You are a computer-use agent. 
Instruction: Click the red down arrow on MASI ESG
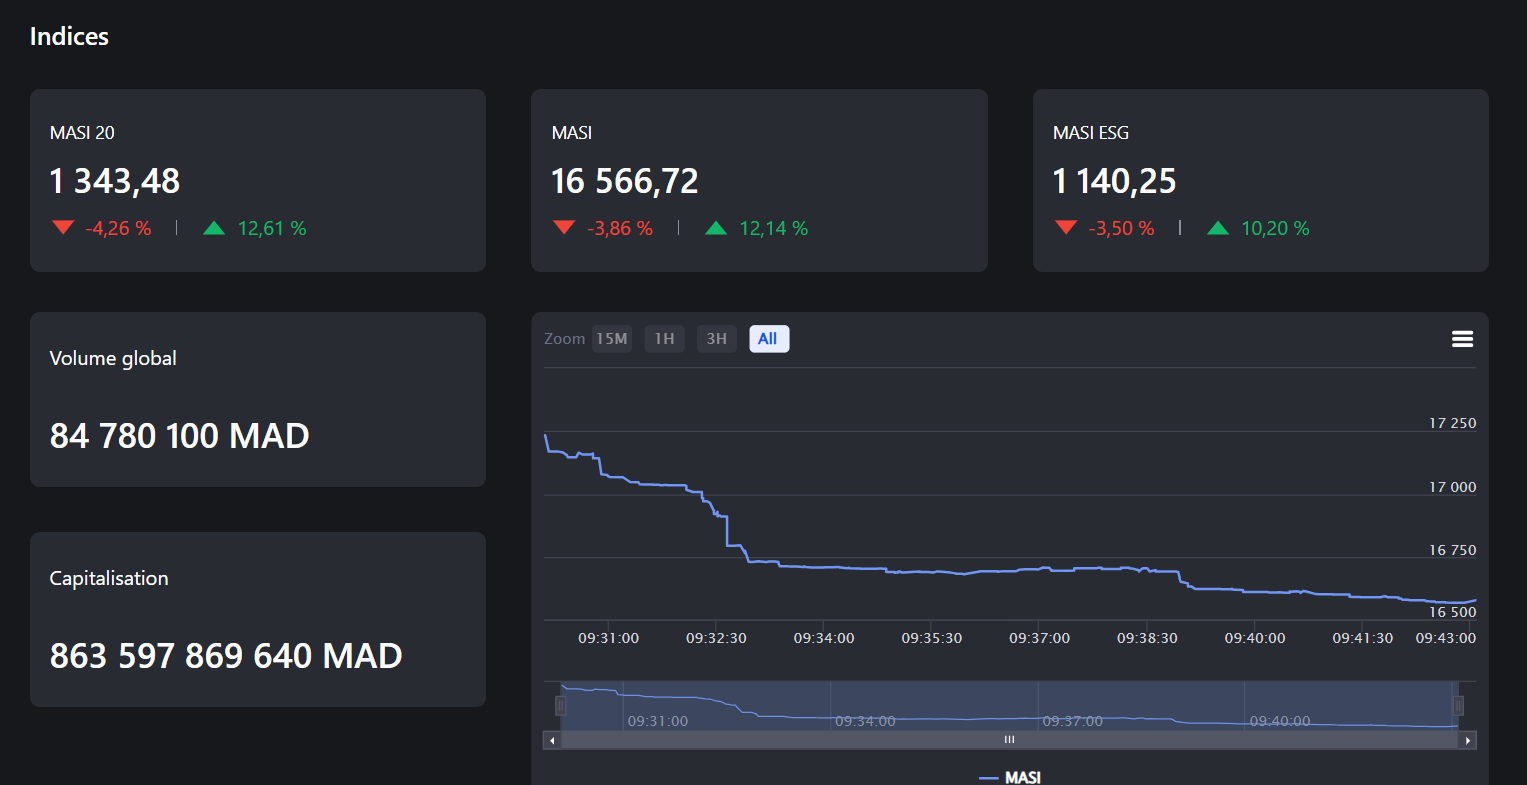(x=1066, y=228)
